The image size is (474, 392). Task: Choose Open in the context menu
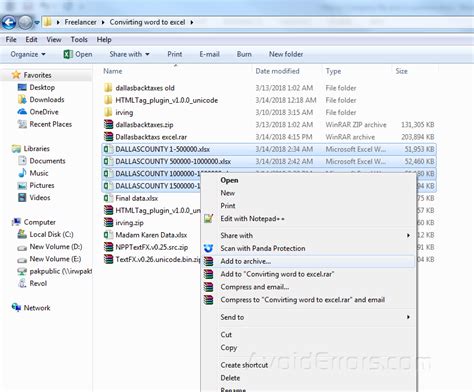pos(229,180)
